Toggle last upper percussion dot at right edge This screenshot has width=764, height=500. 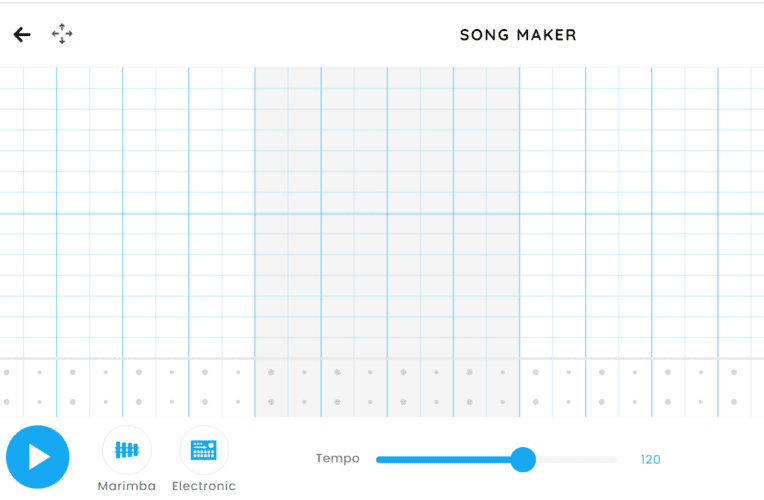tap(734, 372)
